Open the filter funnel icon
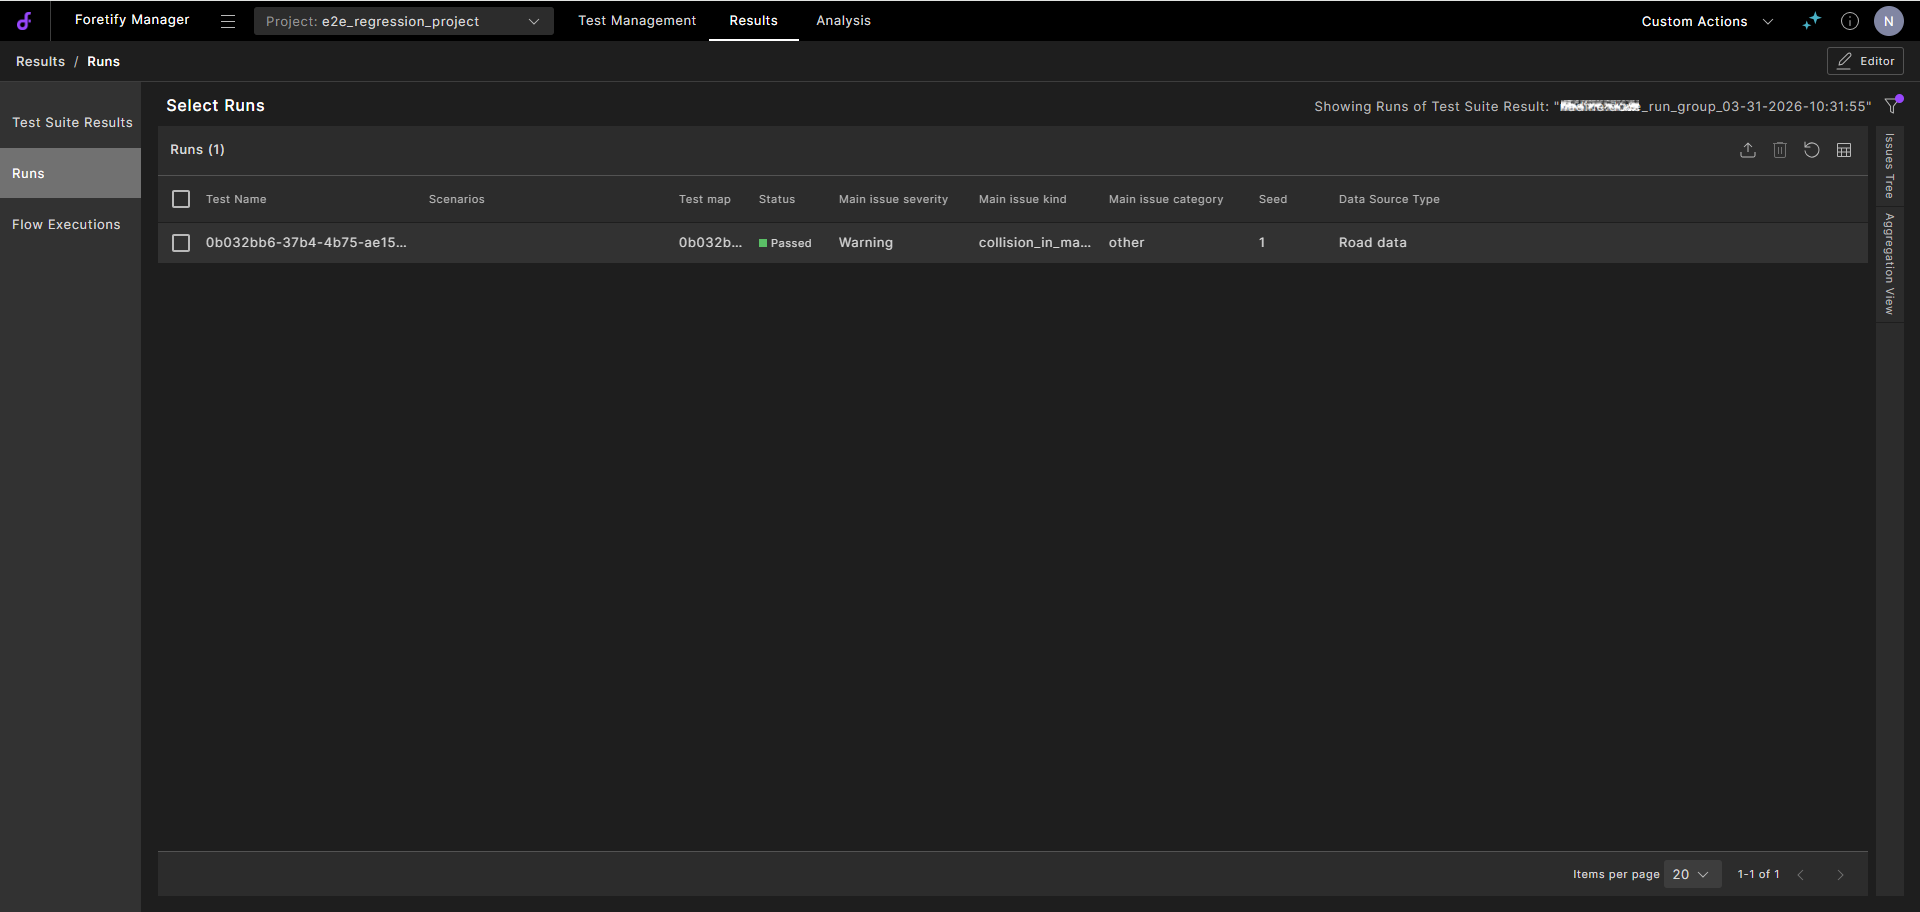Viewport: 1920px width, 912px height. tap(1893, 105)
